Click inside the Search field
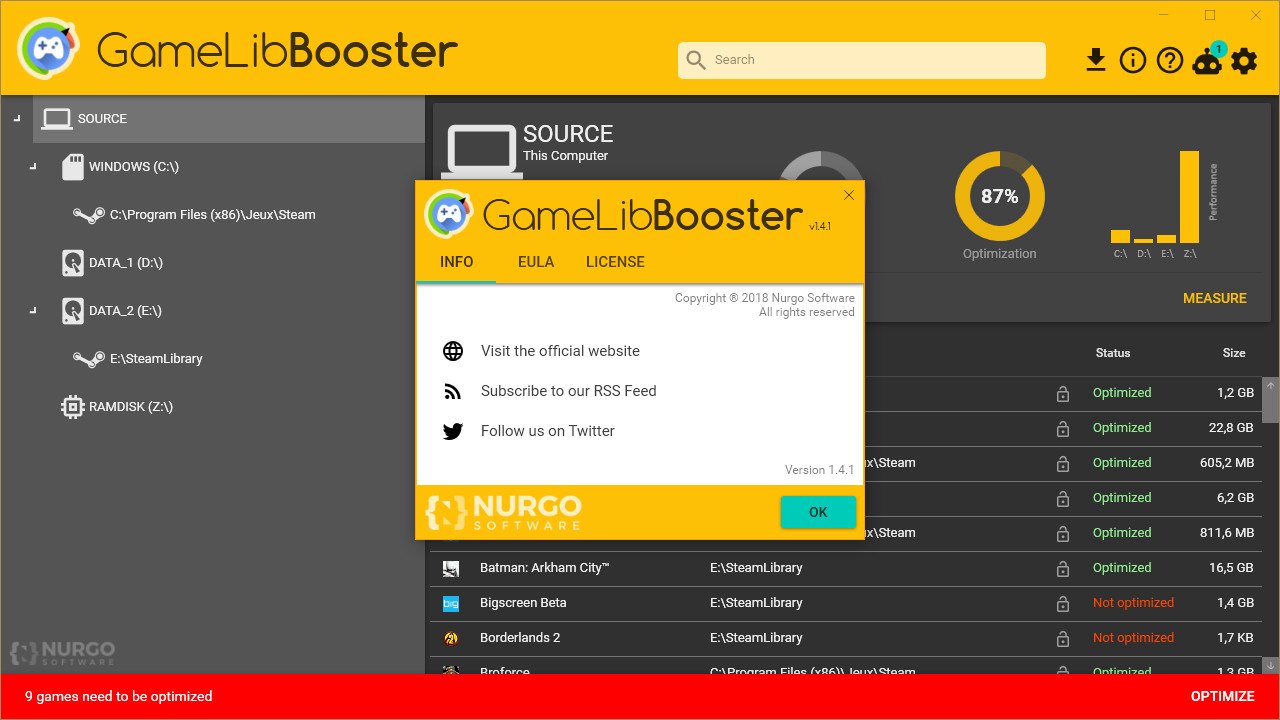The image size is (1280, 720). pyautogui.click(x=860, y=60)
